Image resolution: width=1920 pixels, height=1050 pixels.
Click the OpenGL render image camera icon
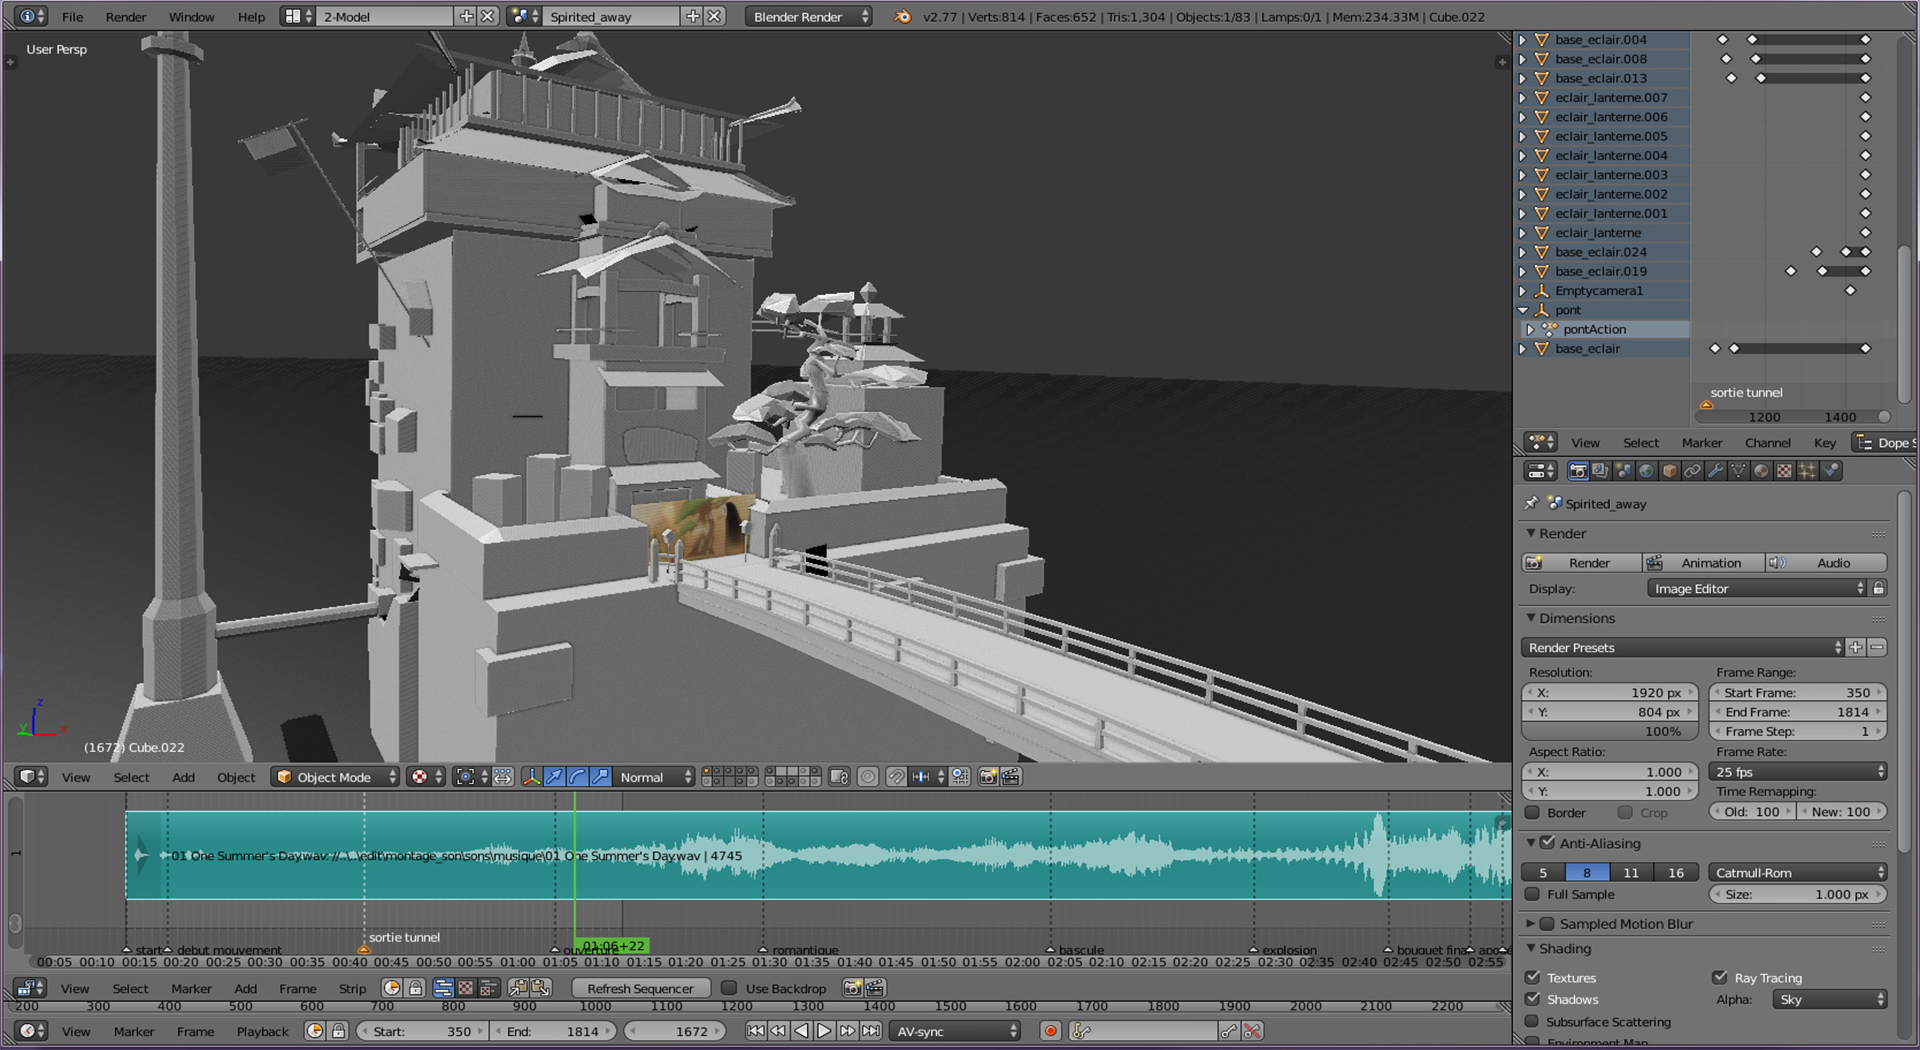coord(988,777)
